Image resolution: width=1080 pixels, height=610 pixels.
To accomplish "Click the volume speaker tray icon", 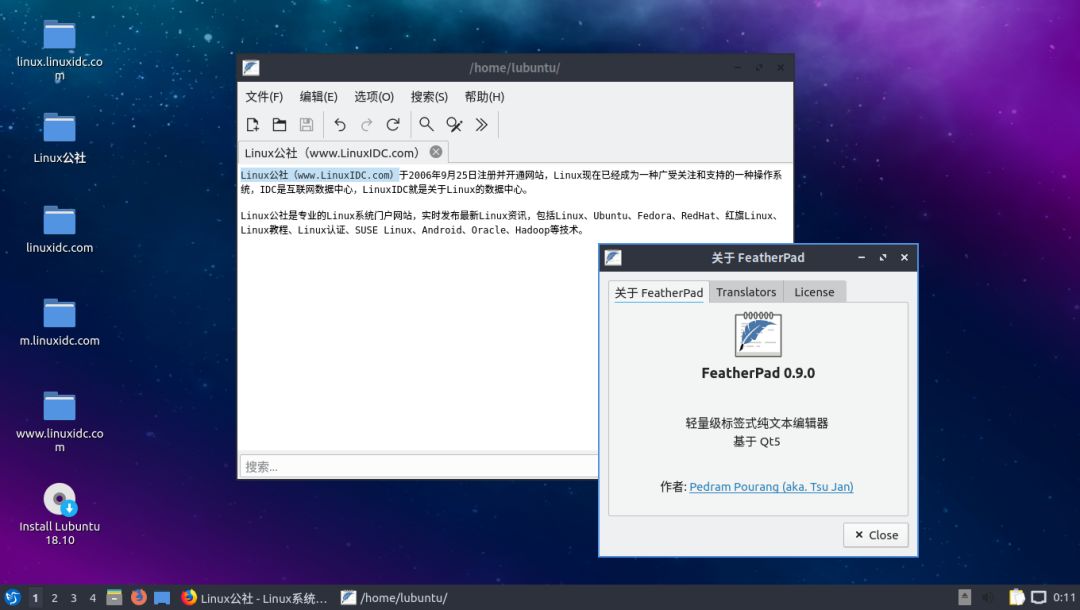I will click(988, 598).
